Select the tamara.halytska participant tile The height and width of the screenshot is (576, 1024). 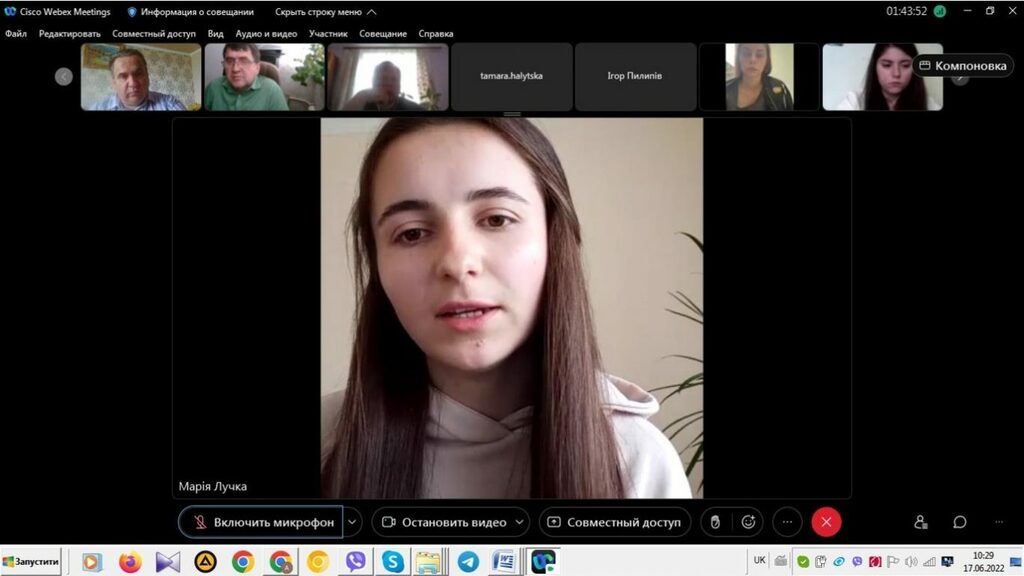click(x=511, y=76)
